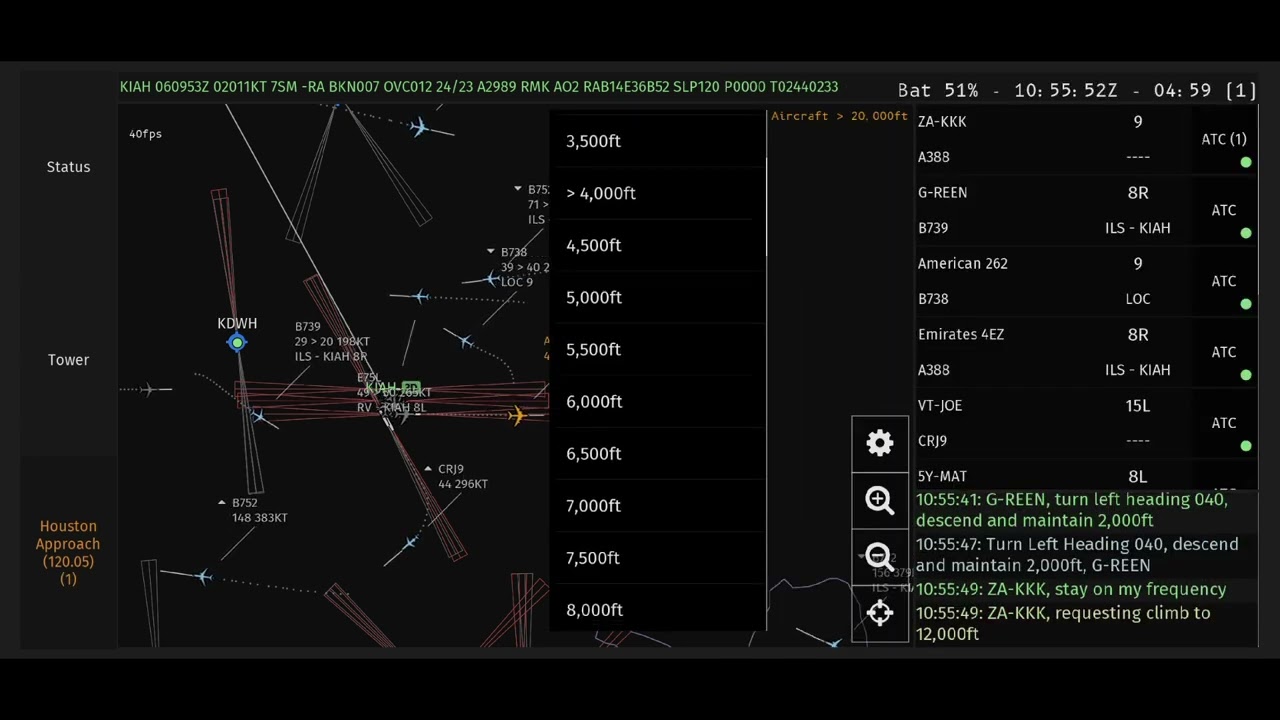
Task: Open ATC for VT-JOE strip
Action: (1224, 424)
